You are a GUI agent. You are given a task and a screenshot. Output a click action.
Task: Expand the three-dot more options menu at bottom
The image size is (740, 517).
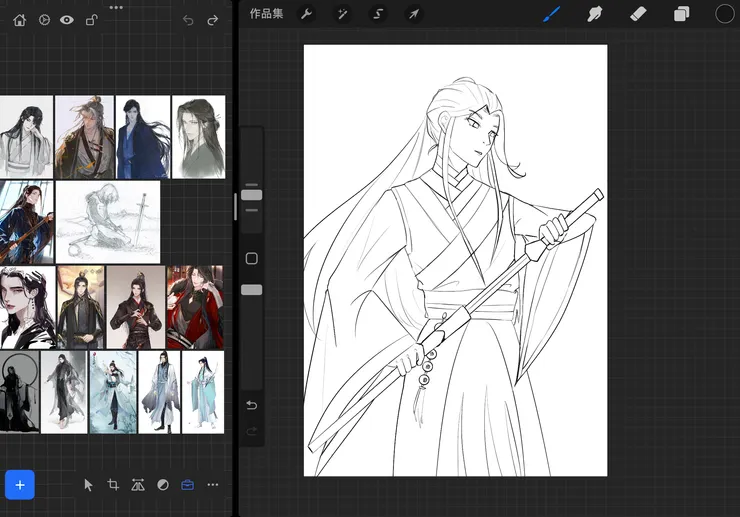click(212, 485)
